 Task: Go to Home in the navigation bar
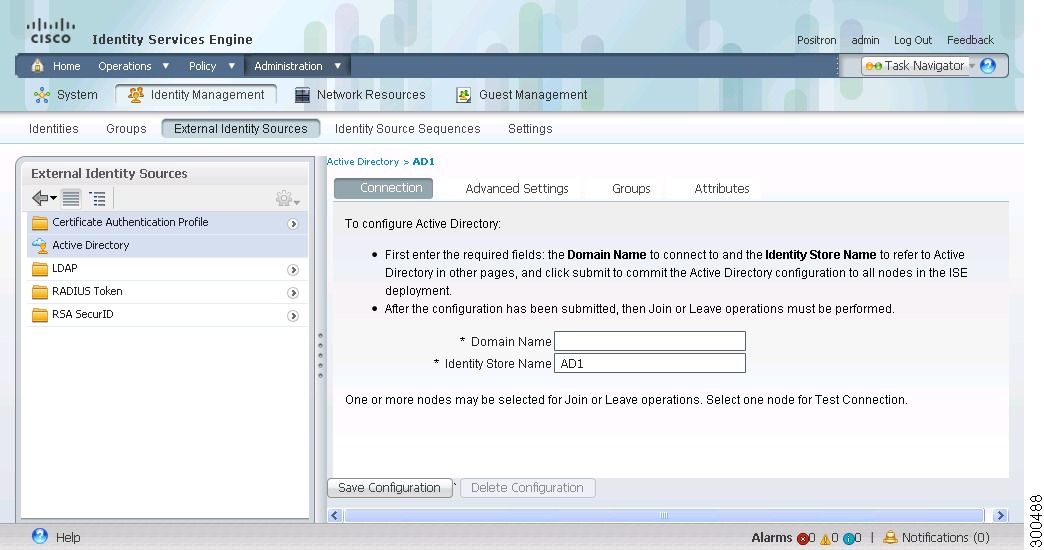(x=67, y=66)
